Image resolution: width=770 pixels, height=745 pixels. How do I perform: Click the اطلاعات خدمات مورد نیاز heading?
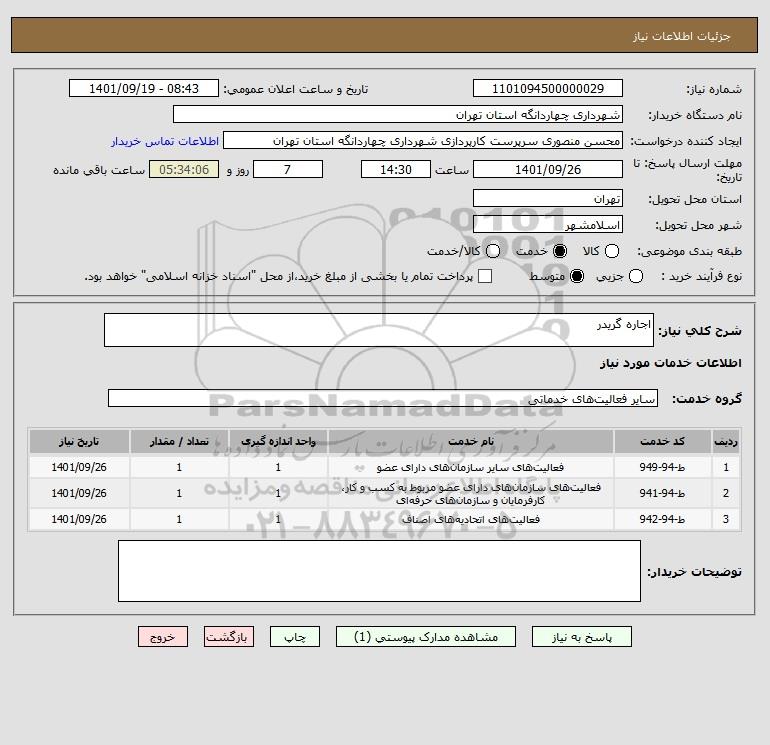coord(670,363)
